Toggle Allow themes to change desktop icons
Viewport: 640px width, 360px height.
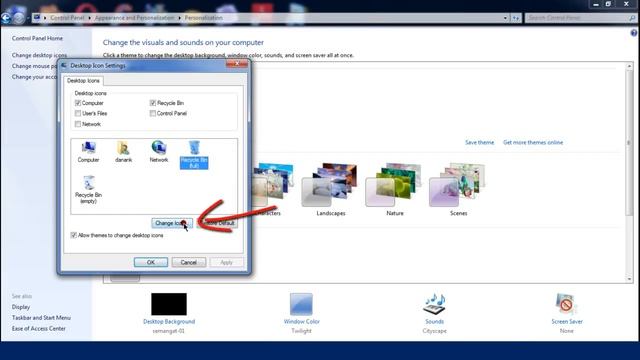click(x=73, y=235)
